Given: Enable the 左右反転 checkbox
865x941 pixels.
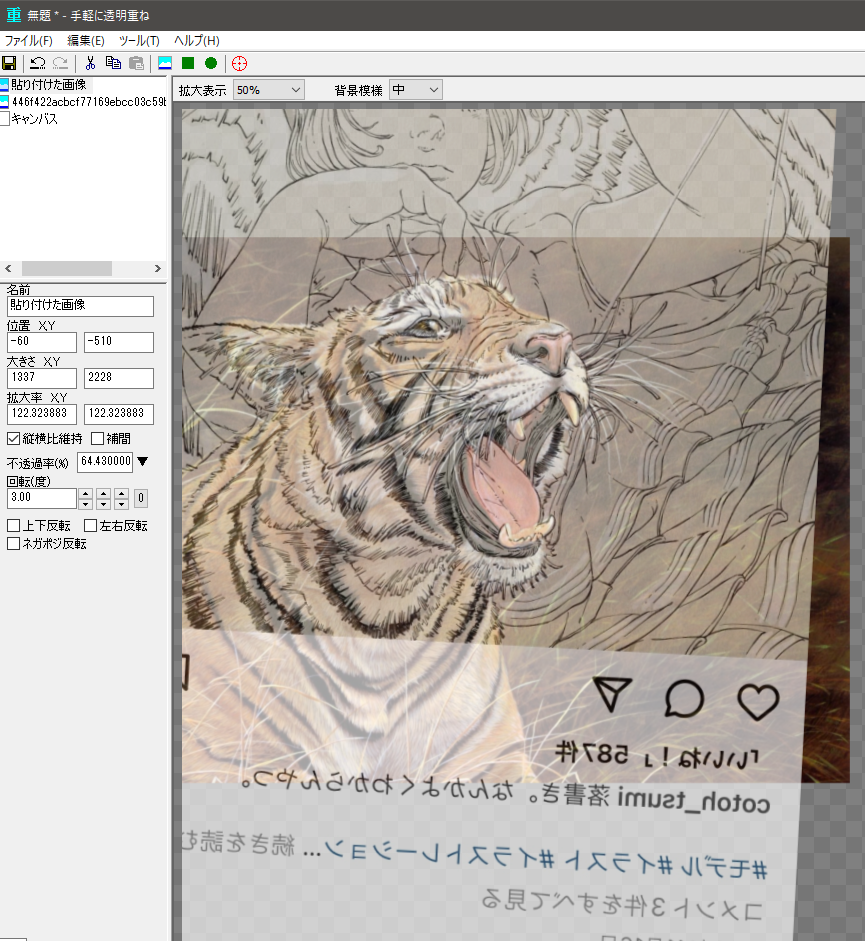Looking at the screenshot, I should (x=91, y=526).
